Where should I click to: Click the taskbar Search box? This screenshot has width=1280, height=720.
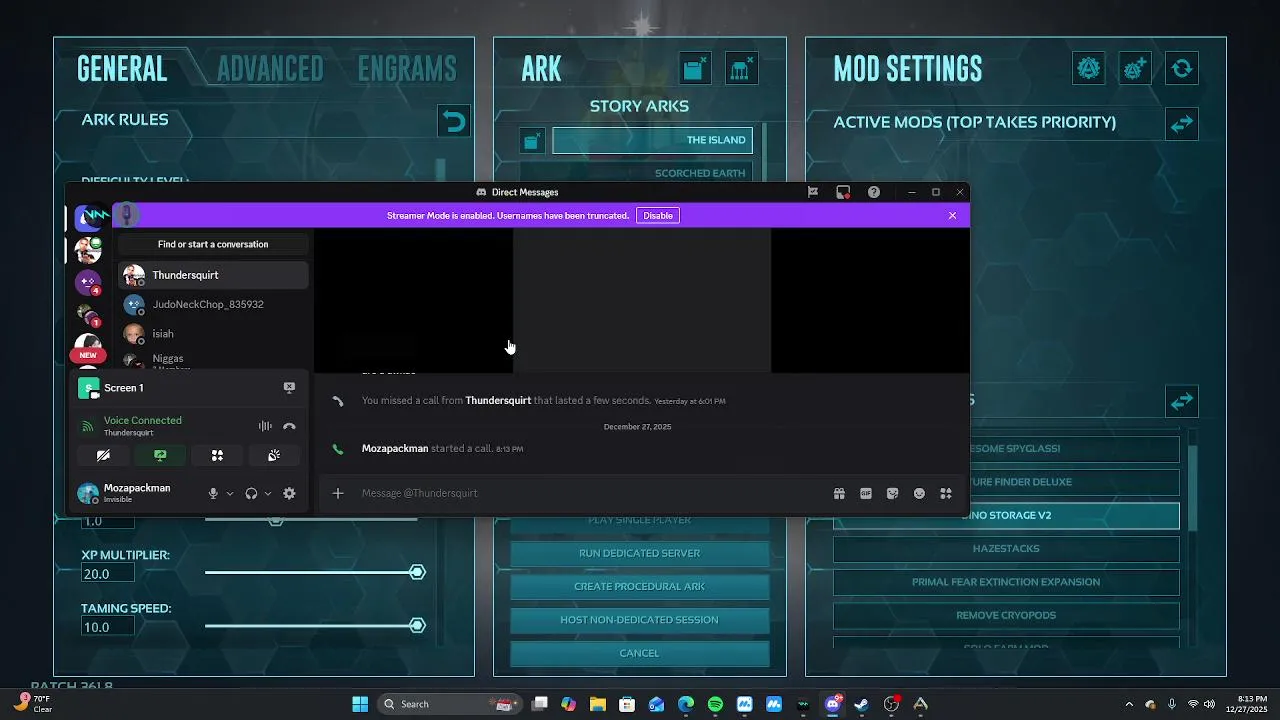click(448, 704)
